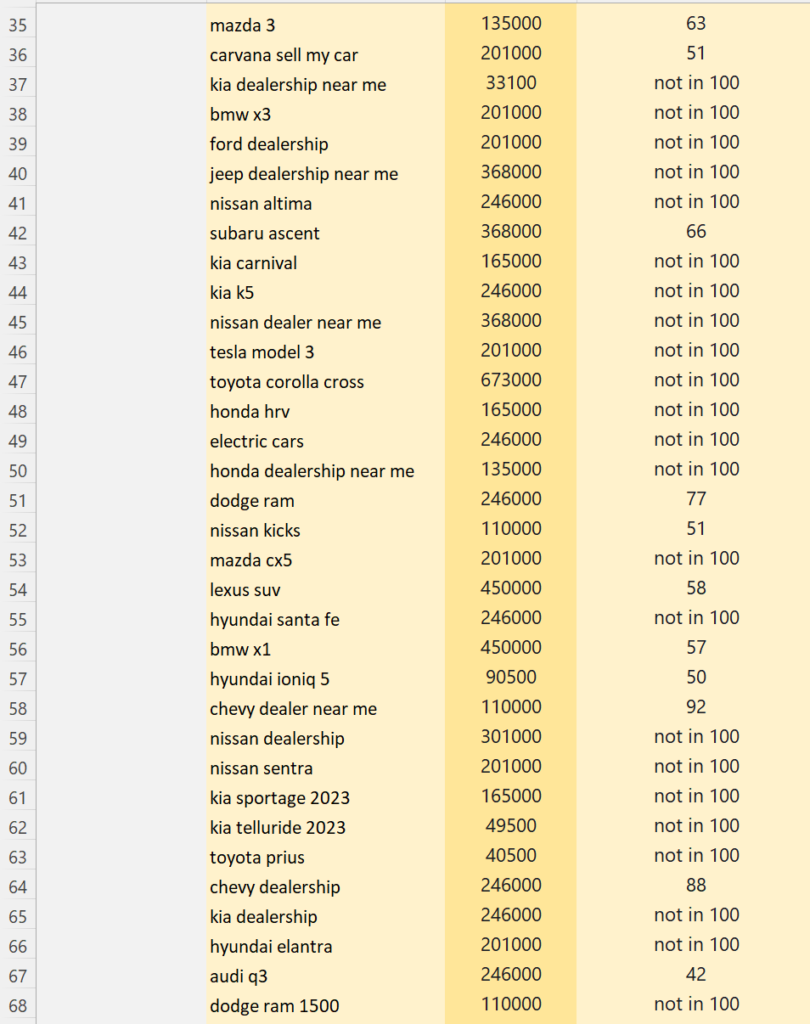Select row header 57
The width and height of the screenshot is (810, 1024).
click(18, 679)
